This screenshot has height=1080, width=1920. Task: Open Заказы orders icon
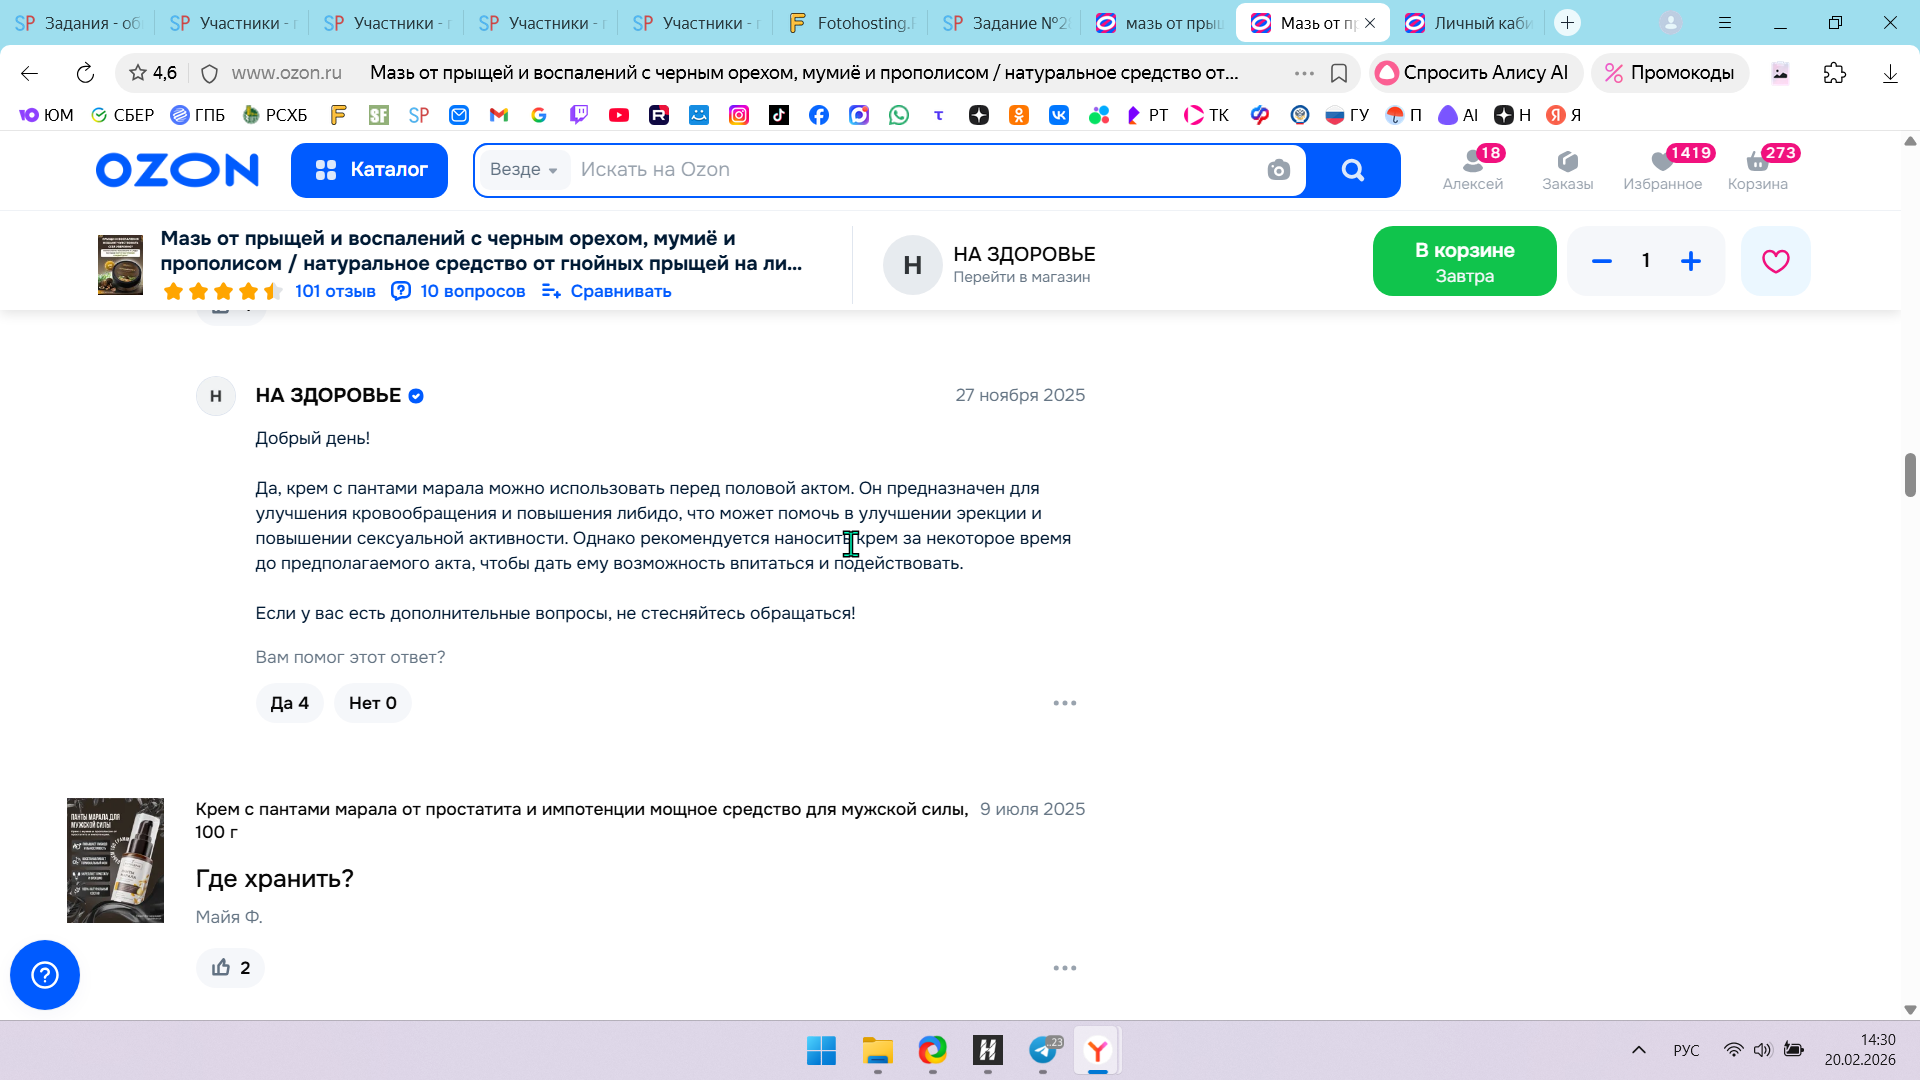1567,169
